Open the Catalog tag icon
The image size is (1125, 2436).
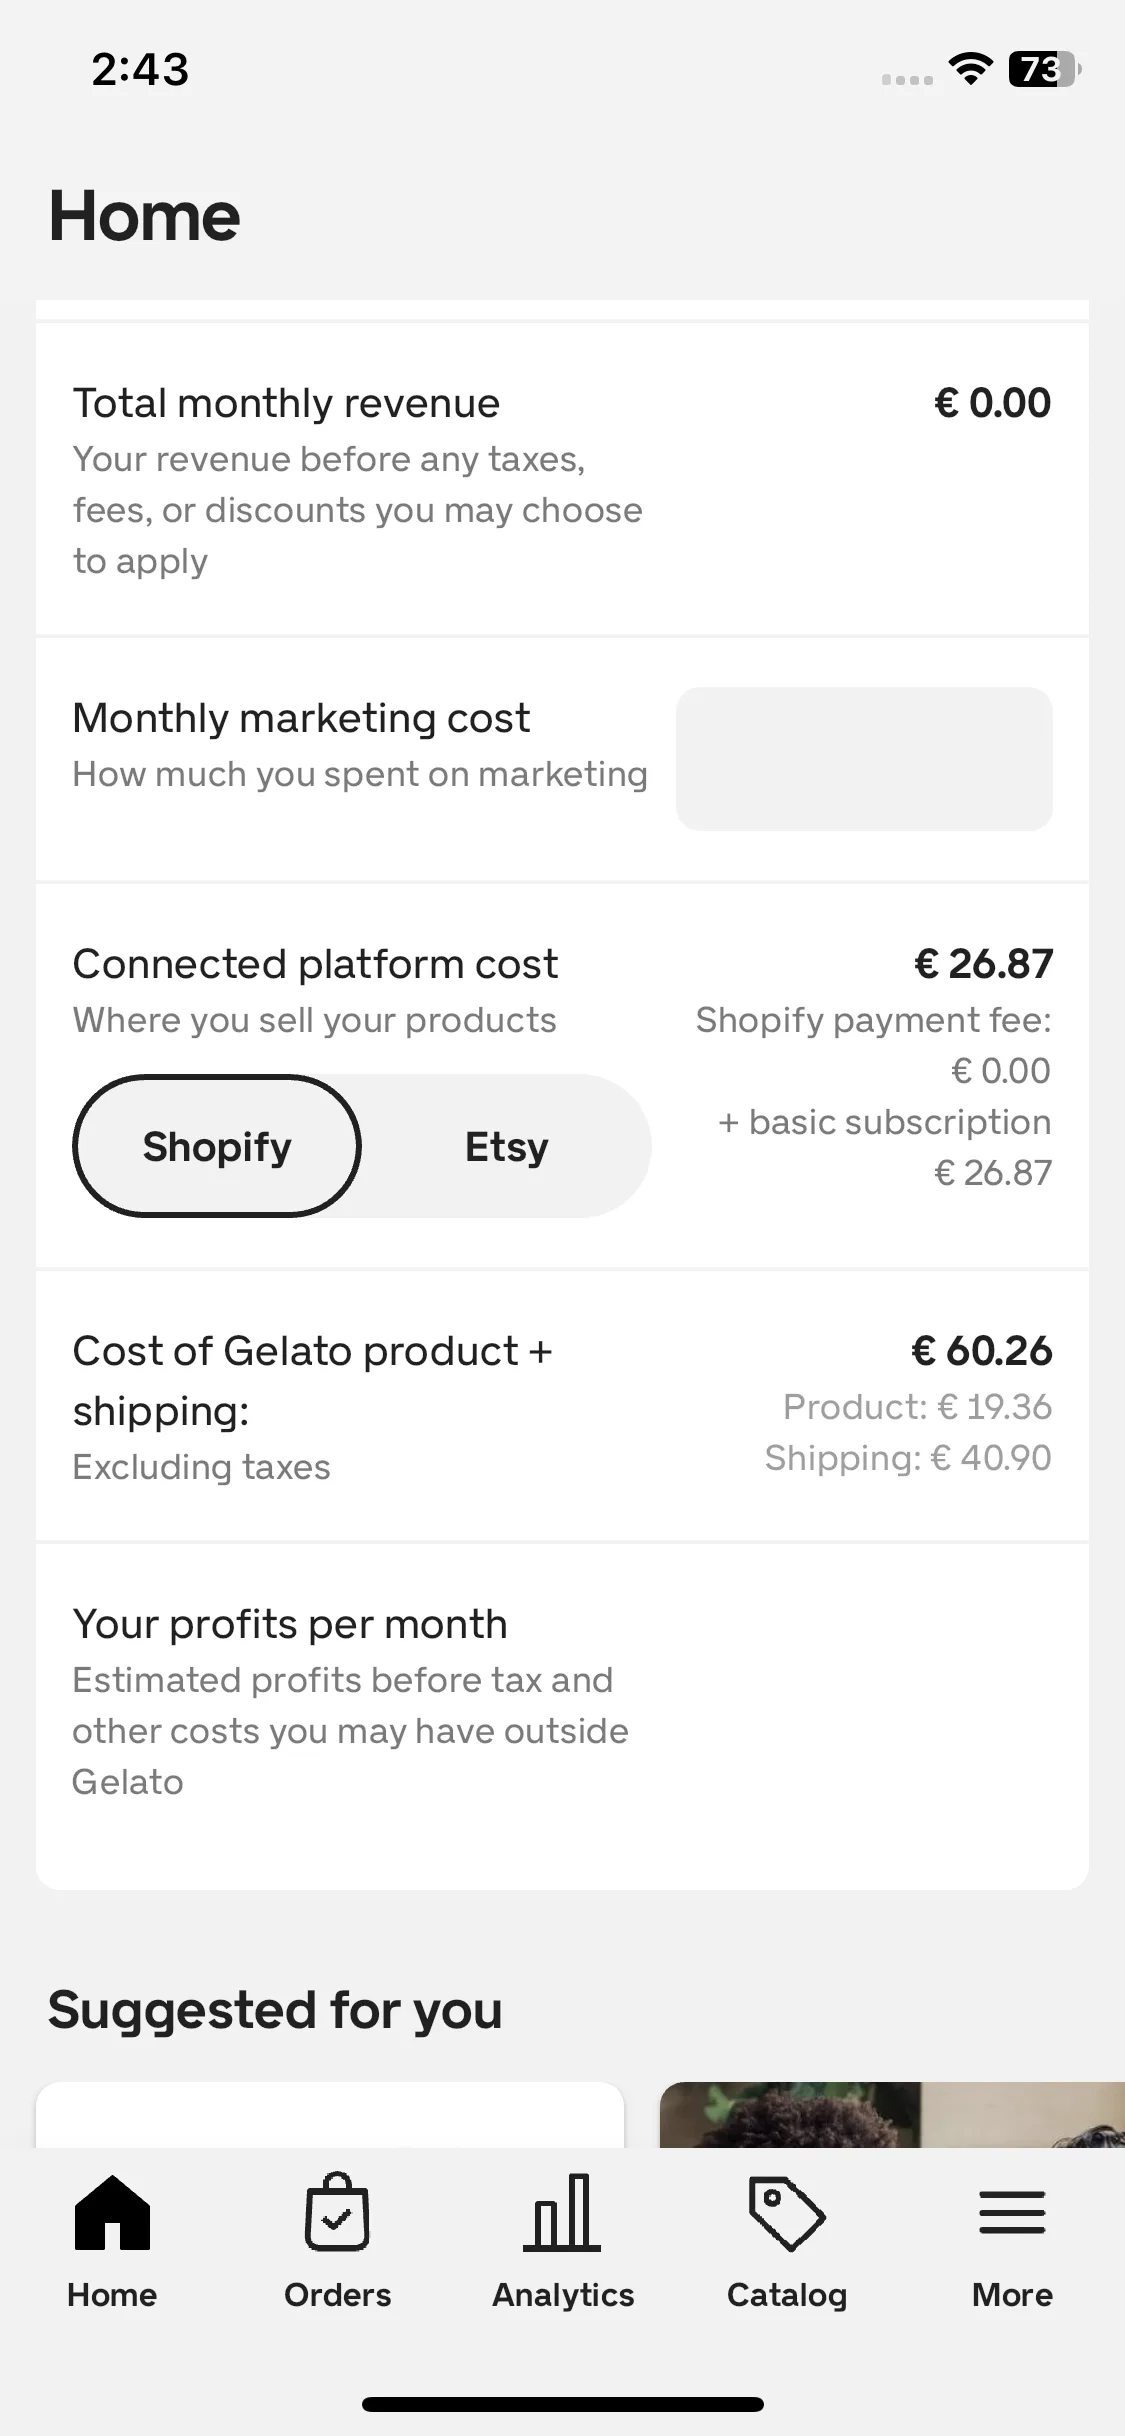[x=787, y=2213]
